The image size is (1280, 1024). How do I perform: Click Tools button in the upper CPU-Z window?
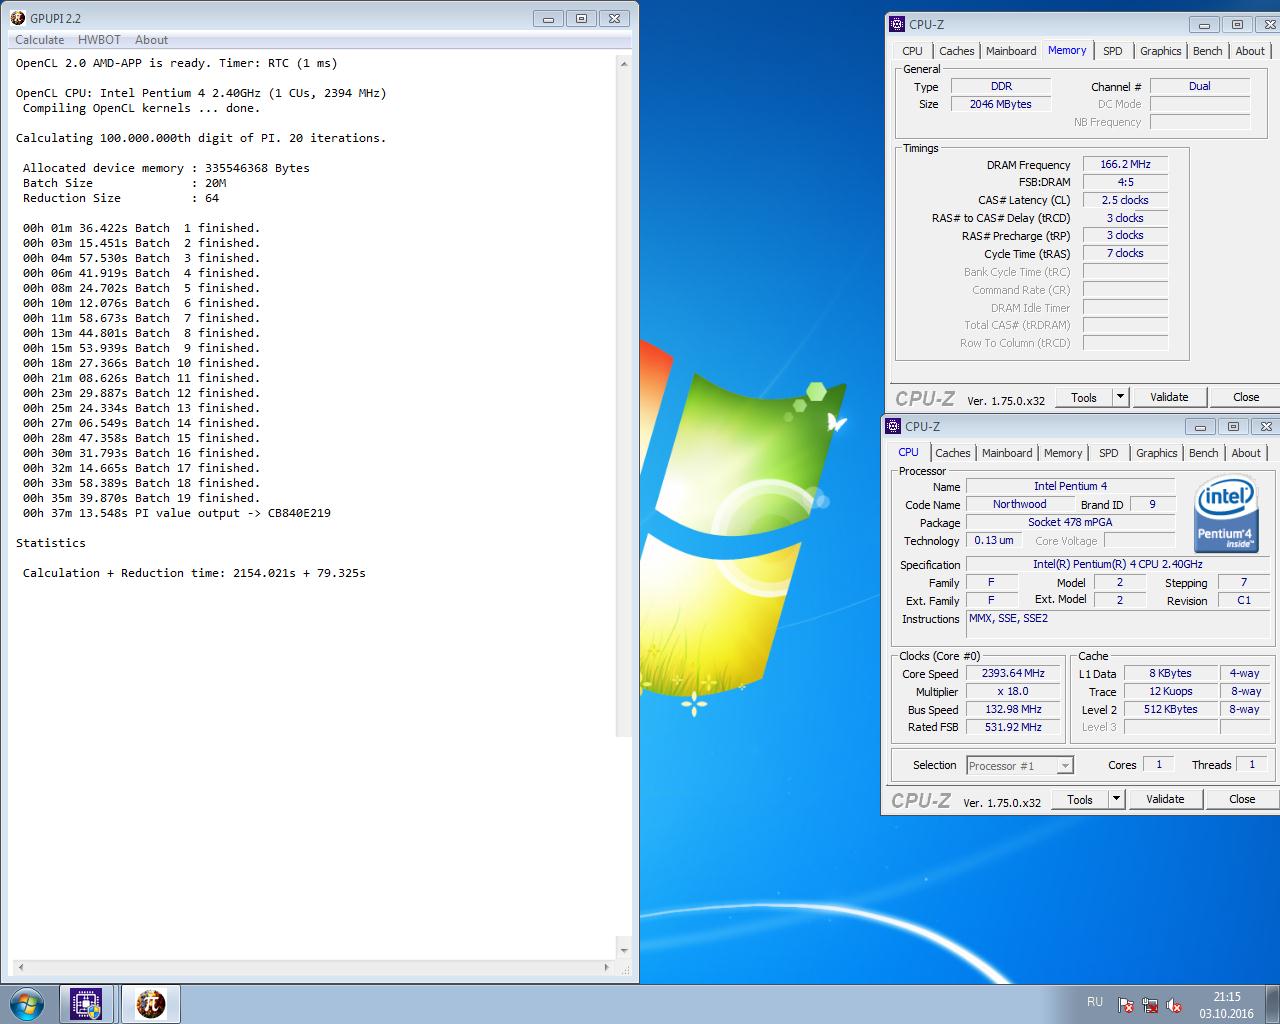(x=1084, y=397)
